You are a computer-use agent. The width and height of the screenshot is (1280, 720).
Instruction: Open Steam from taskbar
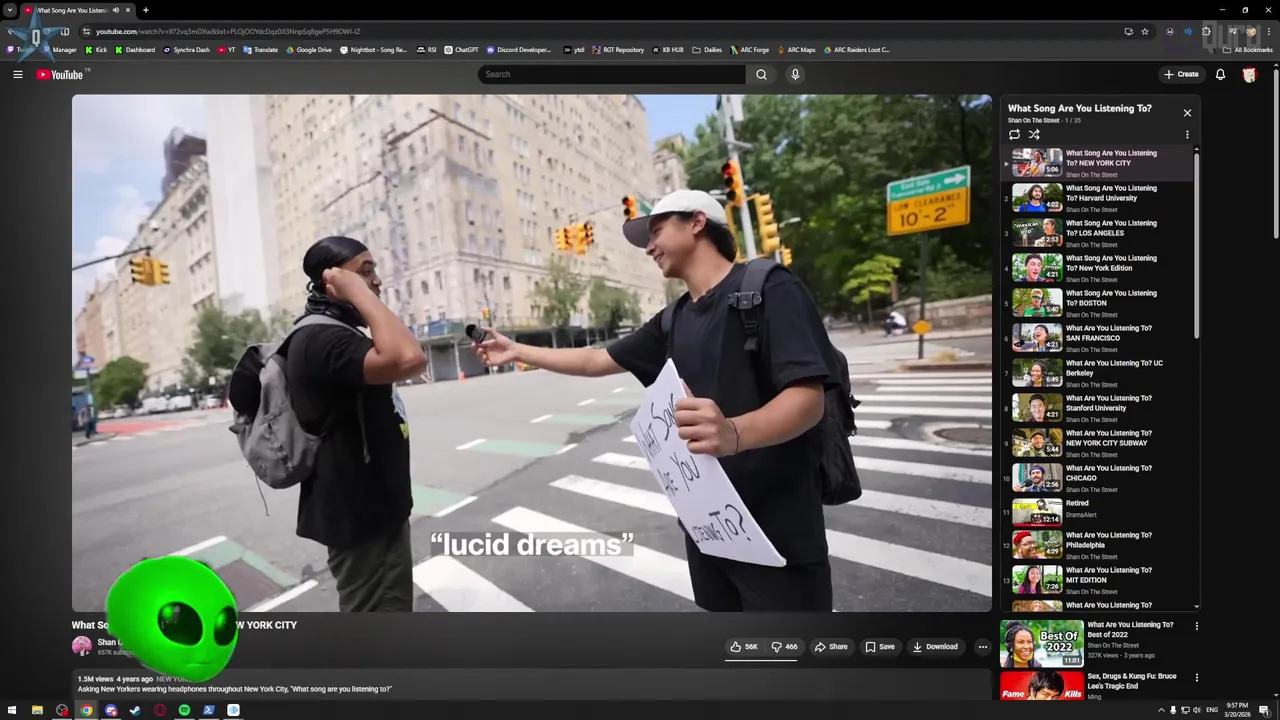[135, 710]
